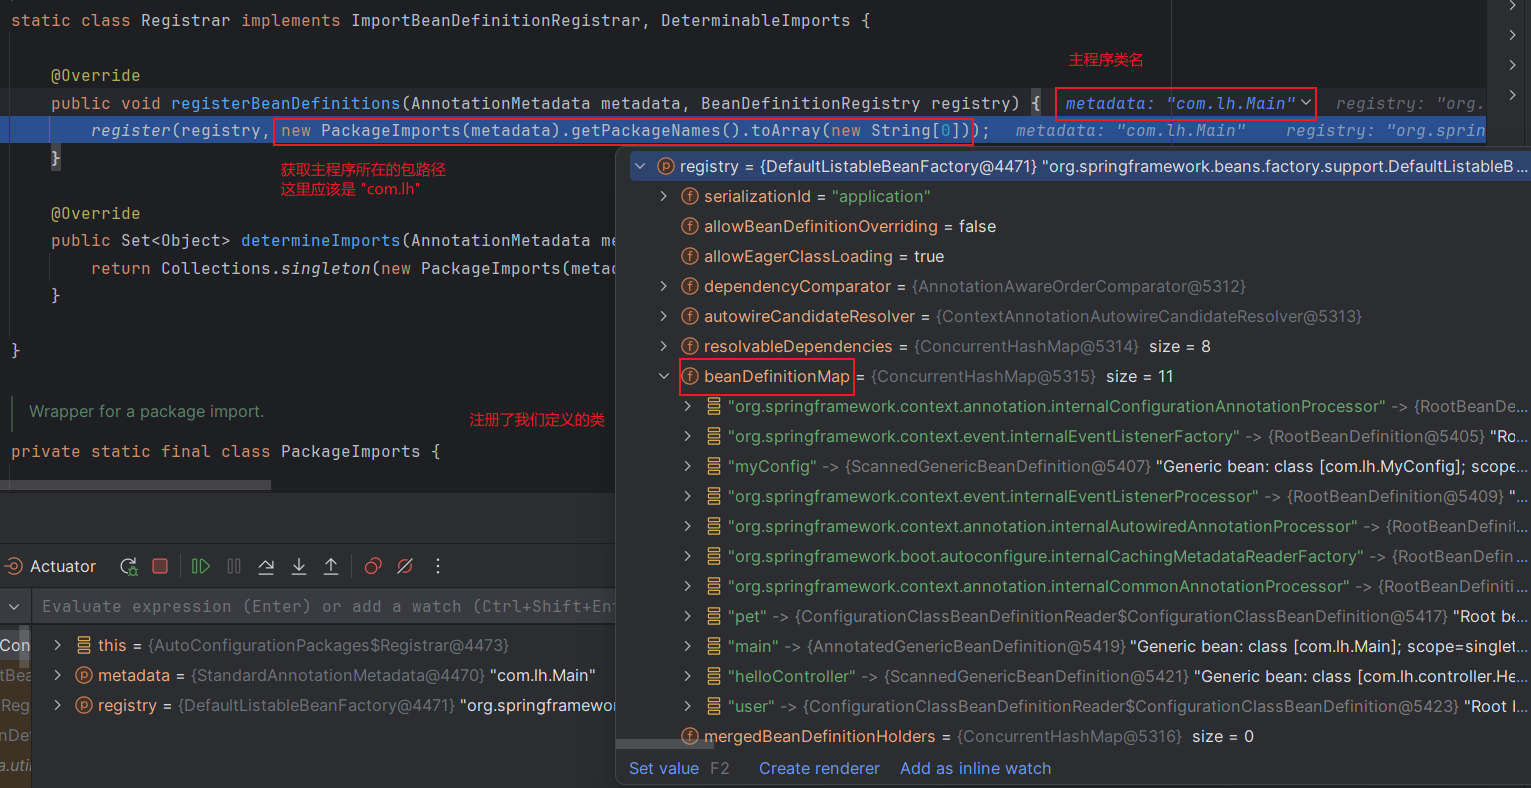Viewport: 1531px width, 788px height.
Task: Click the Step Over icon
Action: [x=266, y=566]
